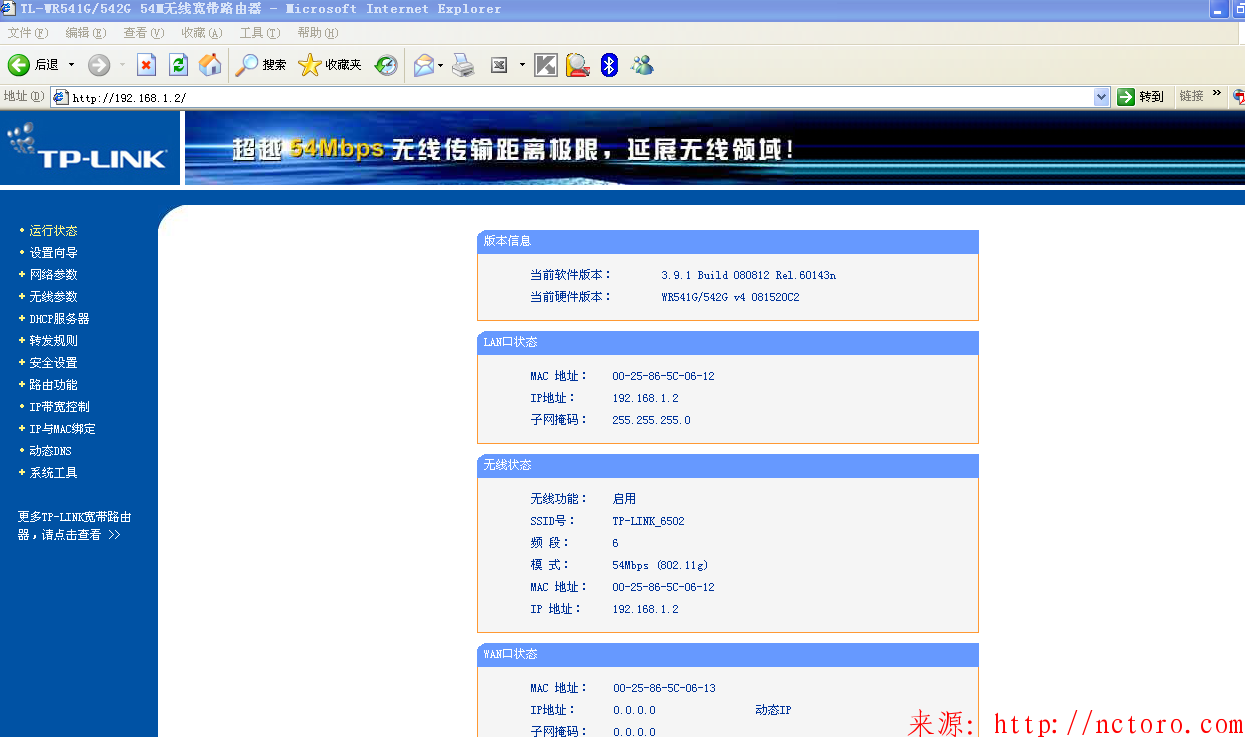Click the person-with-magnifier toolbar icon
The image size is (1245, 737).
578,65
